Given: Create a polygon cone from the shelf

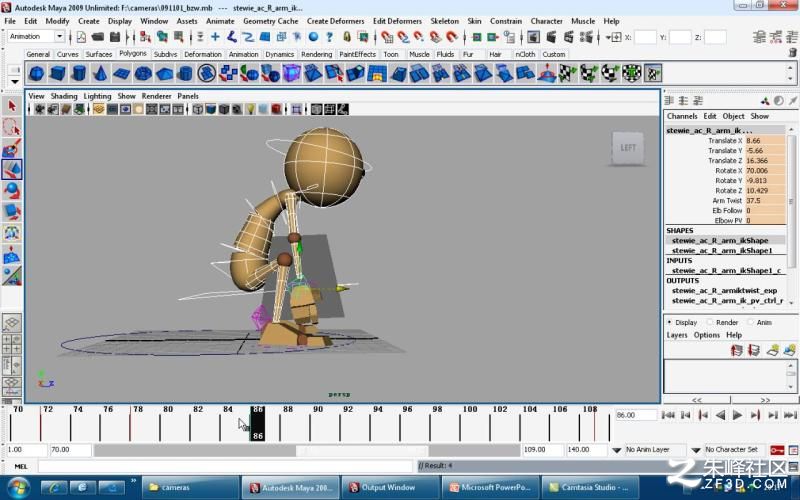Looking at the screenshot, I should pos(100,73).
